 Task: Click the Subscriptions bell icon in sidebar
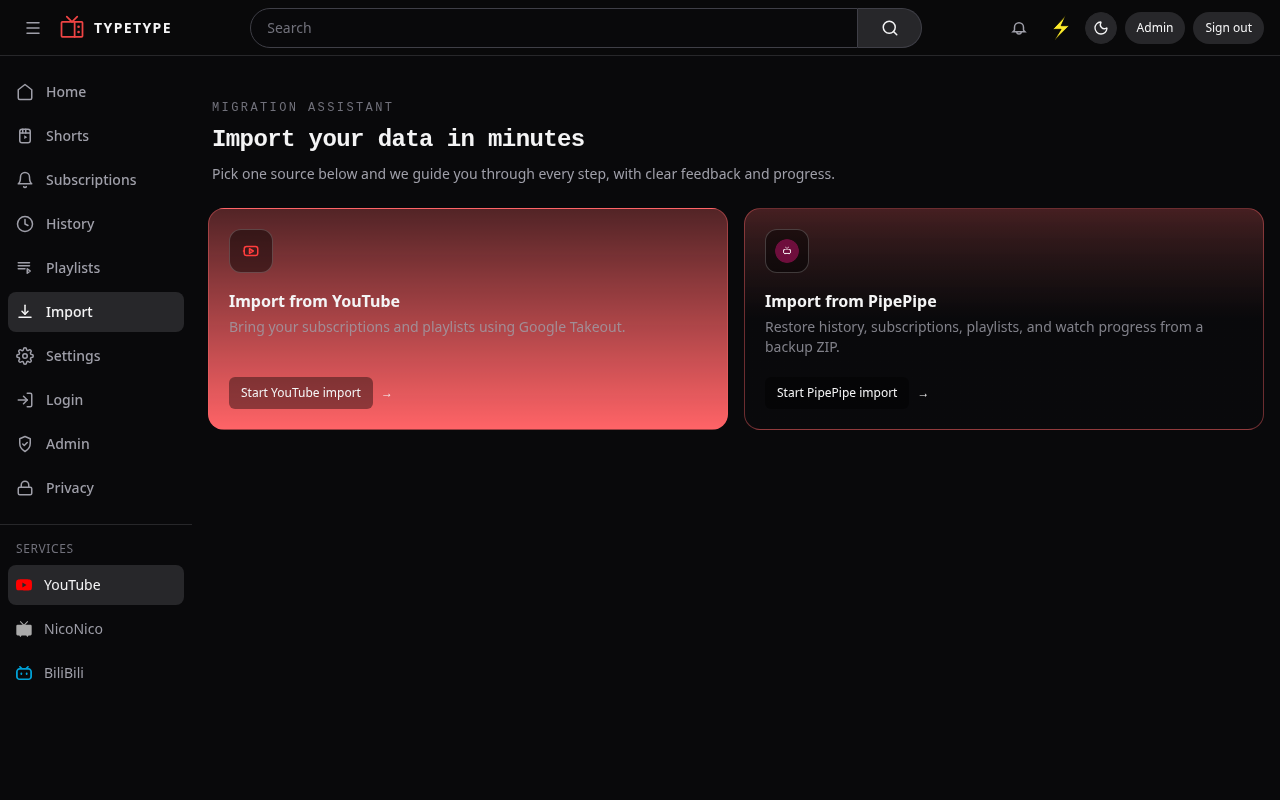[25, 180]
